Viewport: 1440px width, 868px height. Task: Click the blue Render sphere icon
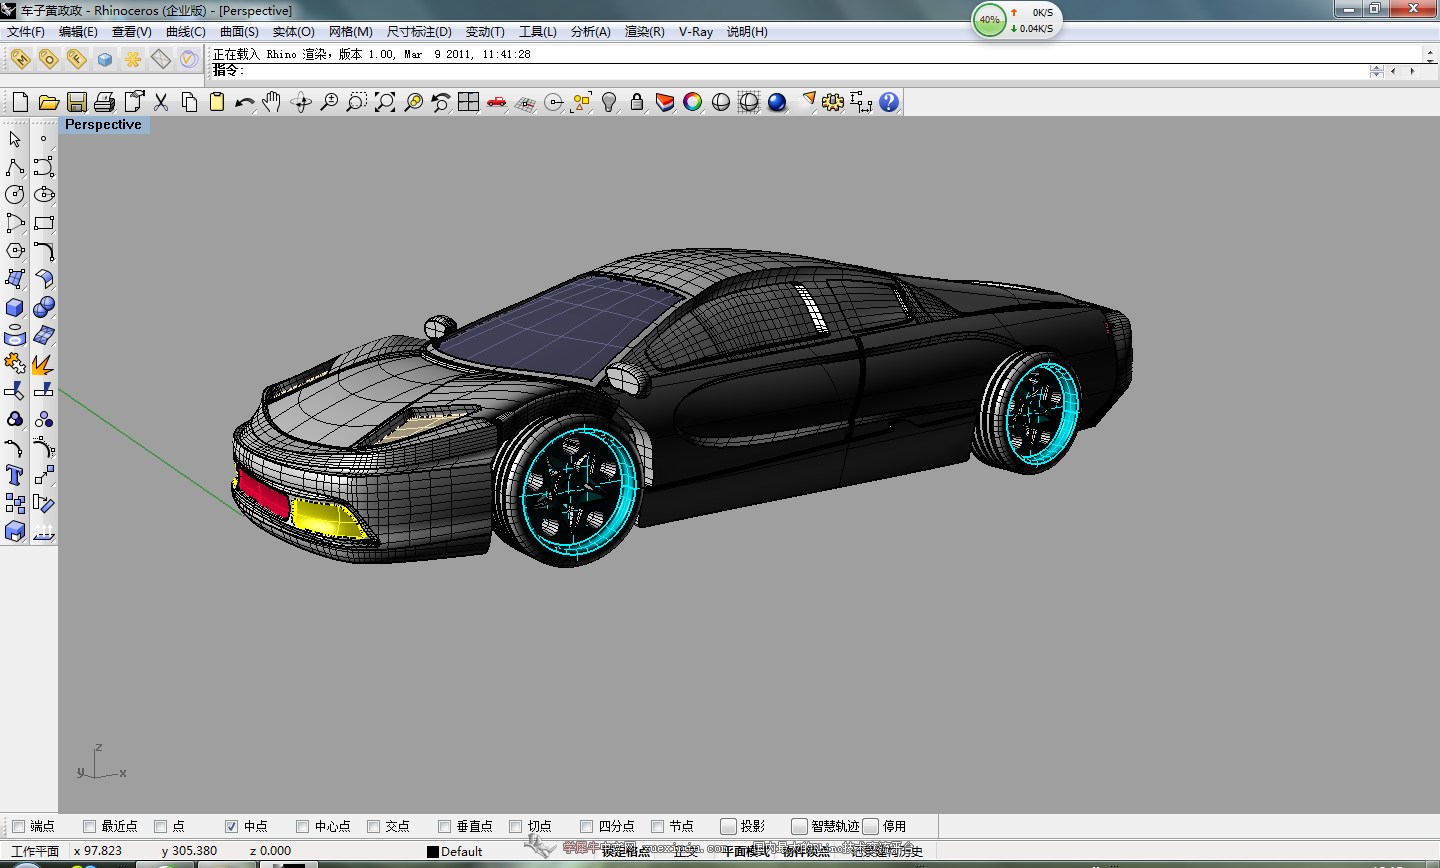point(777,102)
